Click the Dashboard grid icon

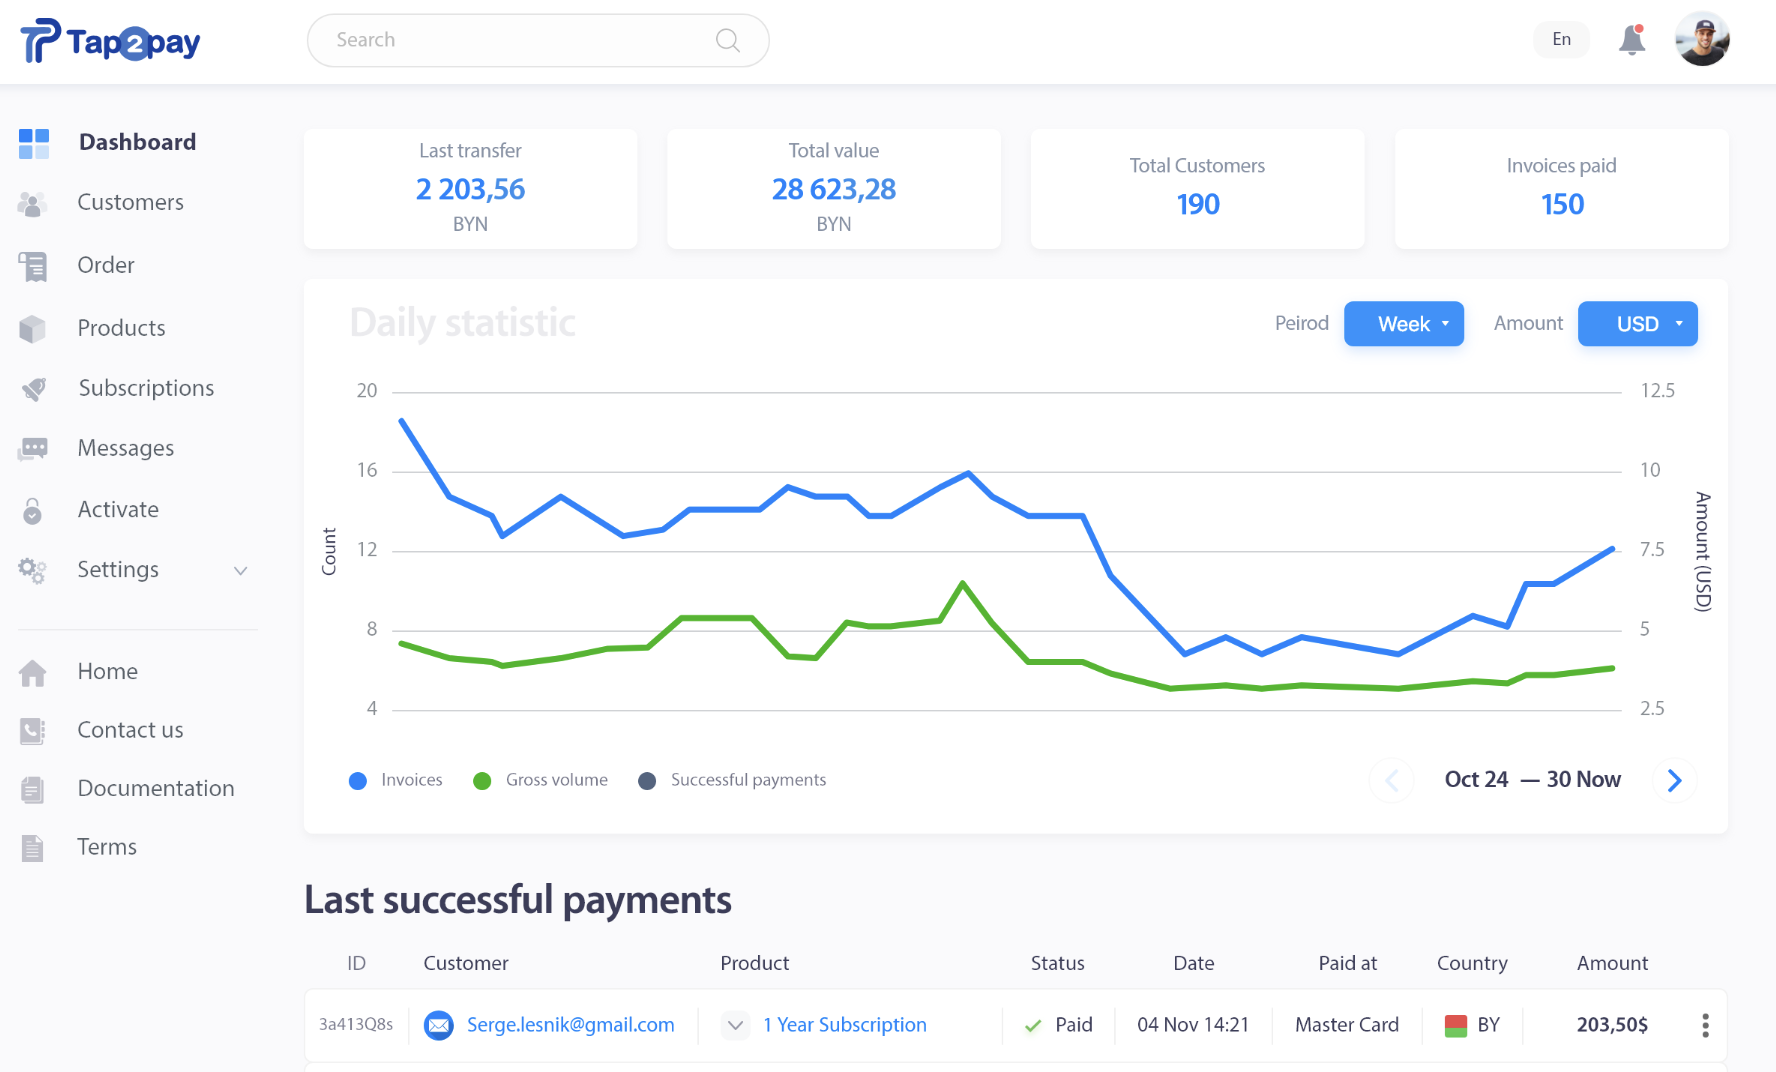[x=34, y=143]
